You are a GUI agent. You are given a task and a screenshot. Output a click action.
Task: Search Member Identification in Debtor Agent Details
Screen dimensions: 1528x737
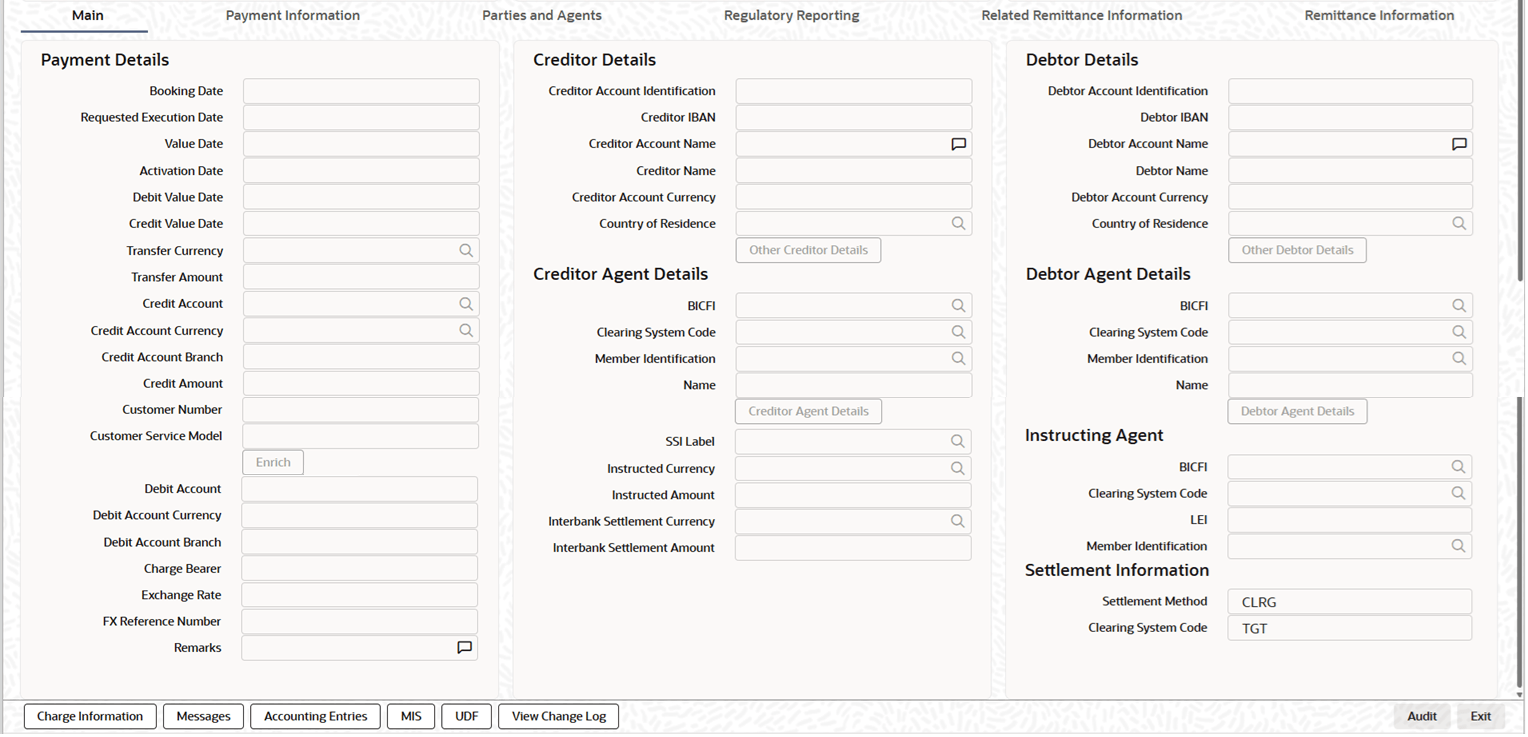(1459, 358)
